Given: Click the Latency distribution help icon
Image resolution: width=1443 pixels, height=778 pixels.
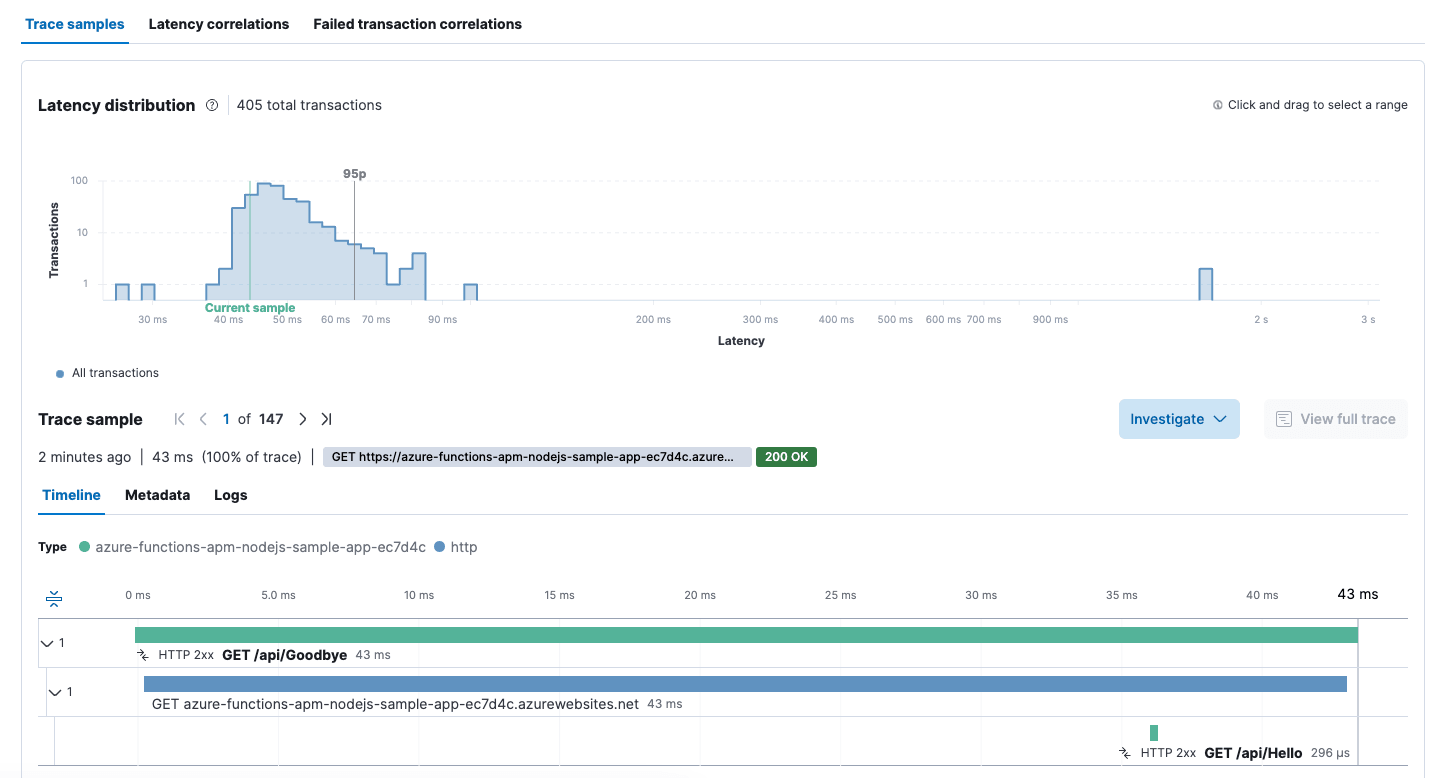Looking at the screenshot, I should click(212, 105).
